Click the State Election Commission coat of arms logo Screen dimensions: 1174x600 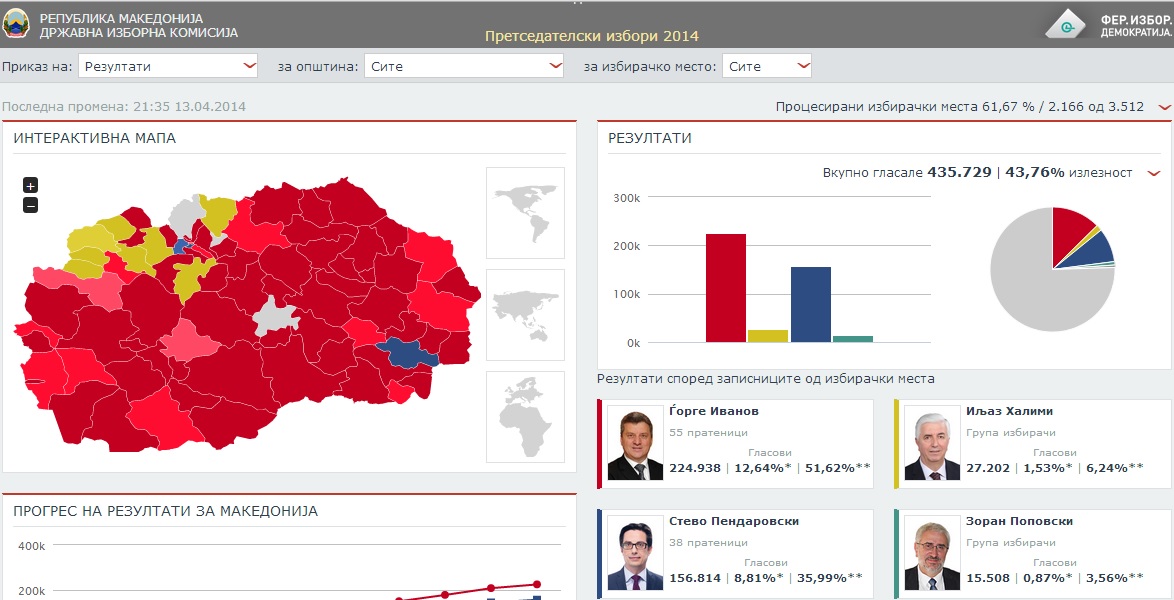(16, 25)
